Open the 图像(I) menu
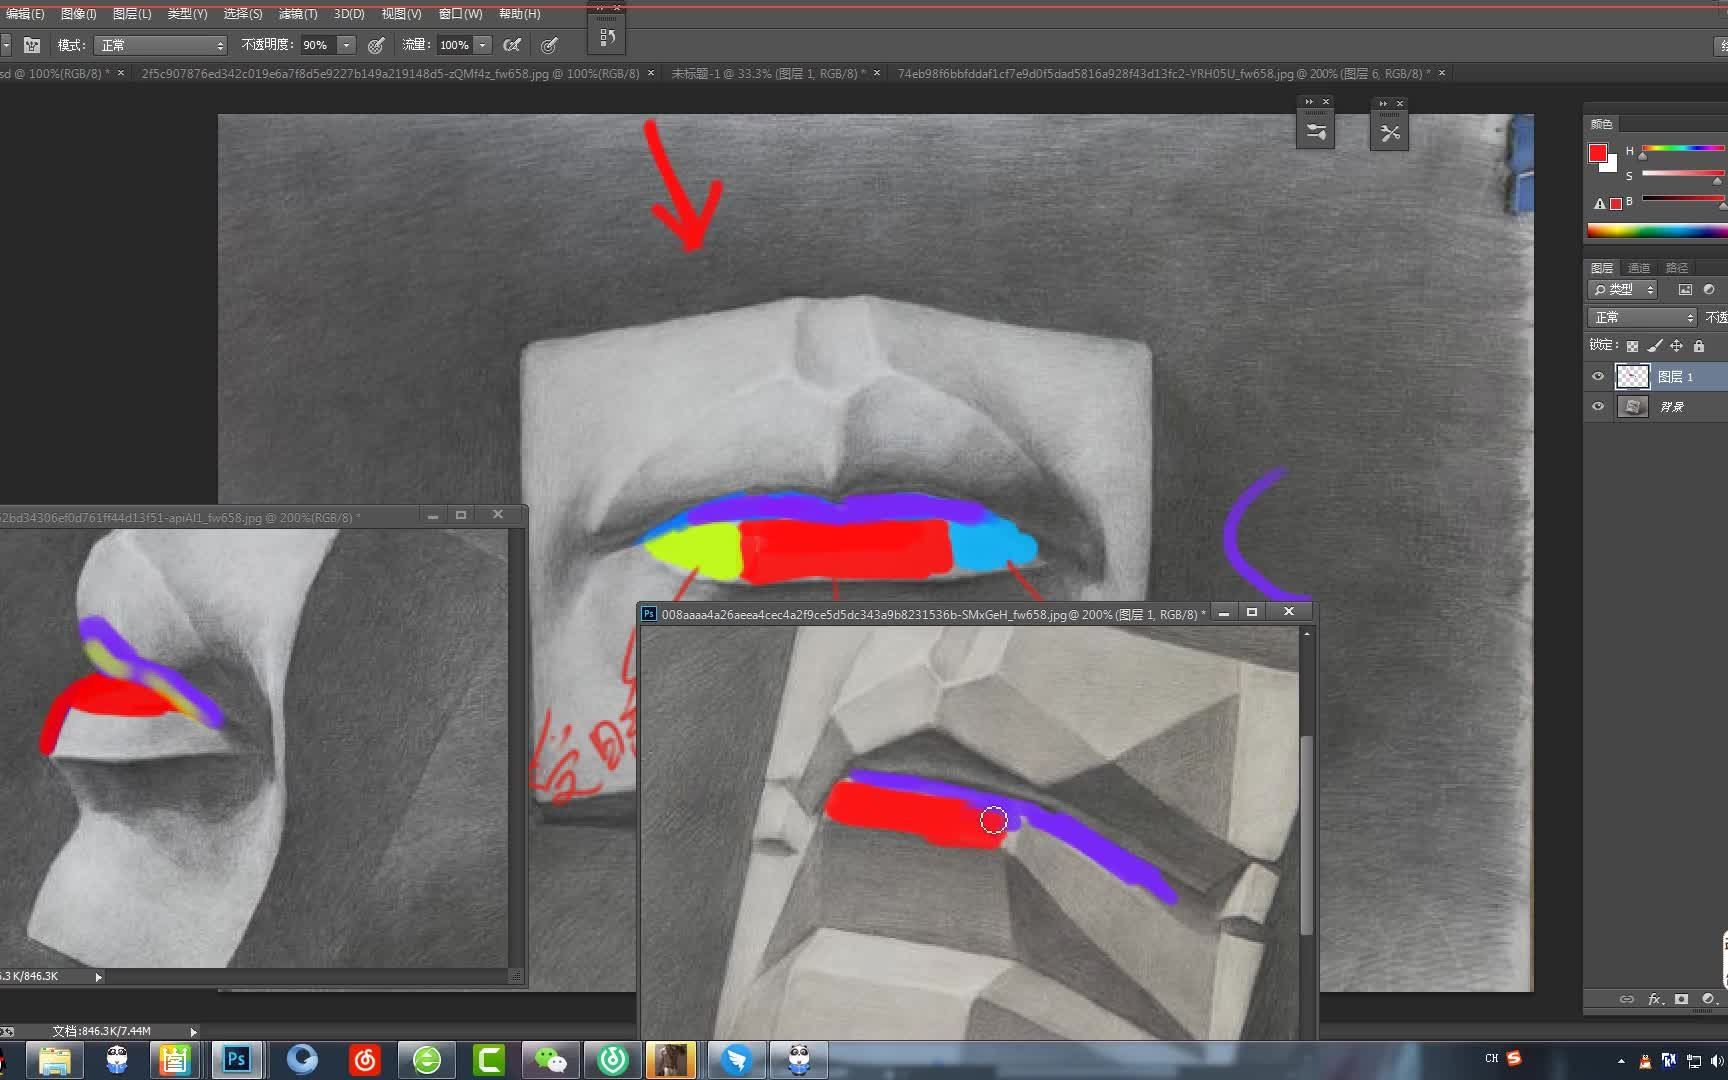The width and height of the screenshot is (1728, 1080). (78, 14)
